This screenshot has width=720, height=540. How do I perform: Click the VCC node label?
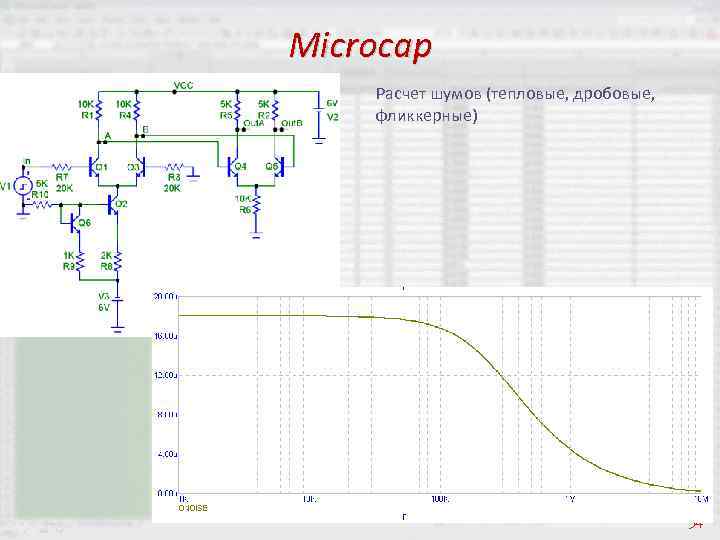tap(184, 85)
